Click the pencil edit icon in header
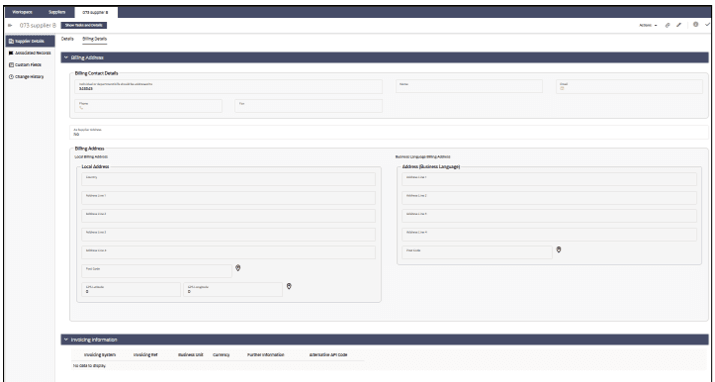The width and height of the screenshot is (715, 382). click(x=679, y=25)
